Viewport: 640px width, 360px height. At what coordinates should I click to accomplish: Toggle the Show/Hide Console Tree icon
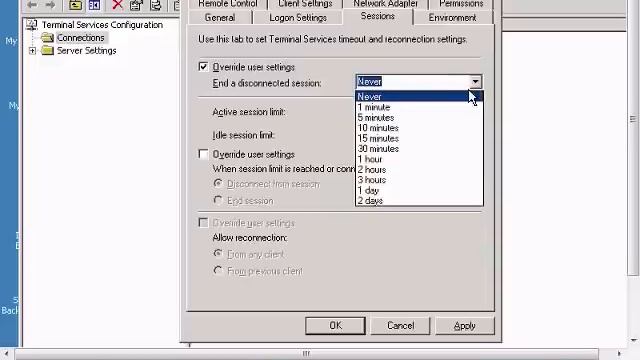(x=94, y=5)
